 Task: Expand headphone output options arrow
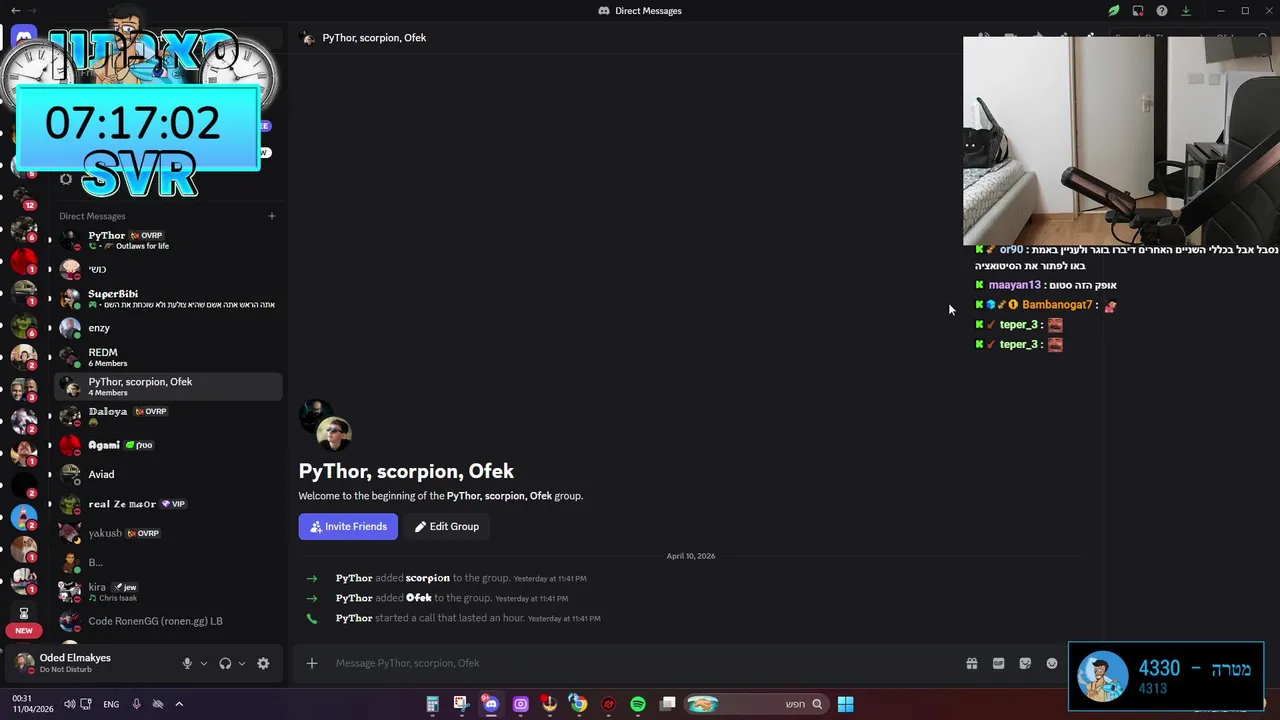242,663
